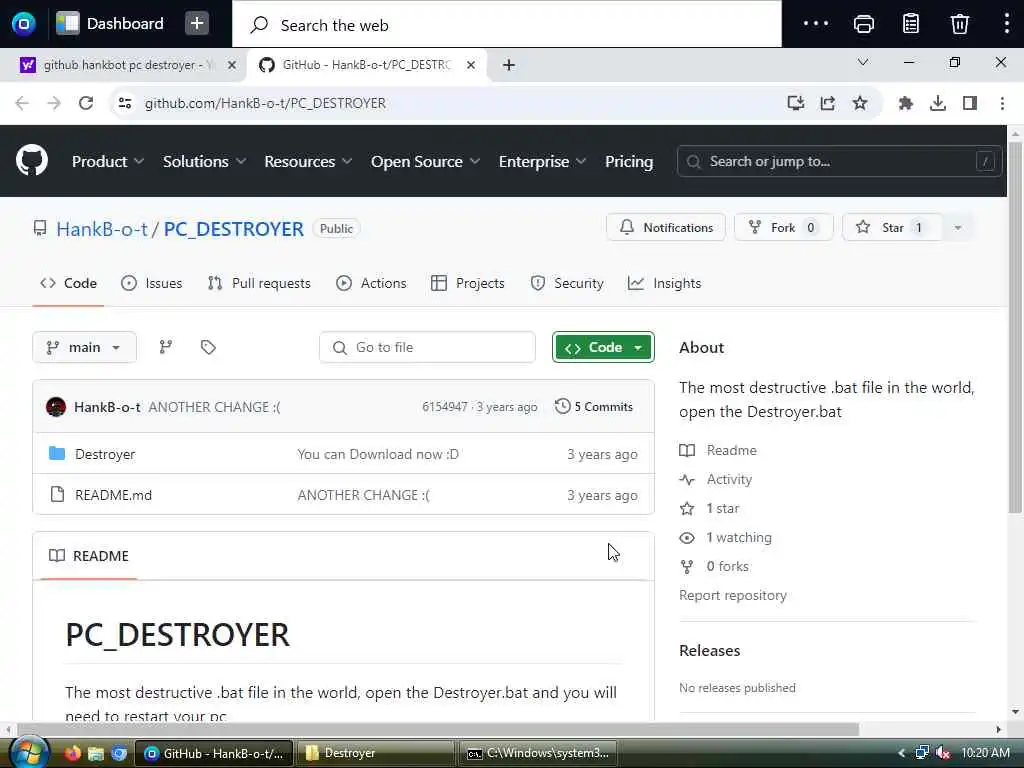1024x768 pixels.
Task: Open star lists dropdown arrow
Action: pos(958,227)
